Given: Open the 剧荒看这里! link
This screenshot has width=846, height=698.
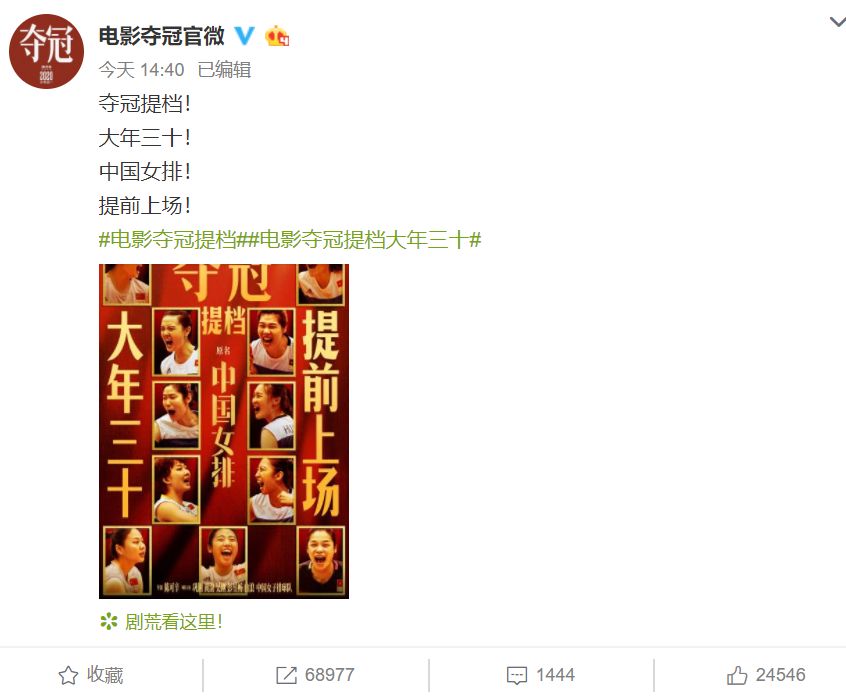Looking at the screenshot, I should [173, 621].
